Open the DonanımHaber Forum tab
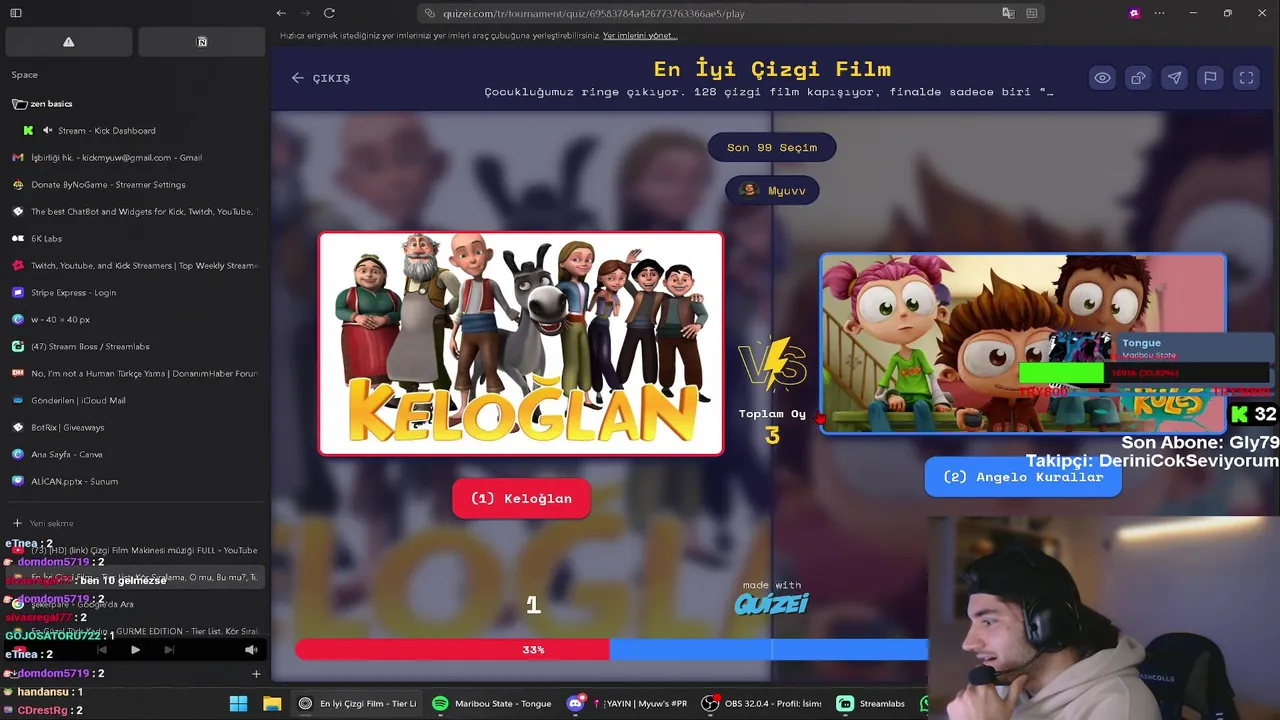The image size is (1280, 720). pos(134,374)
